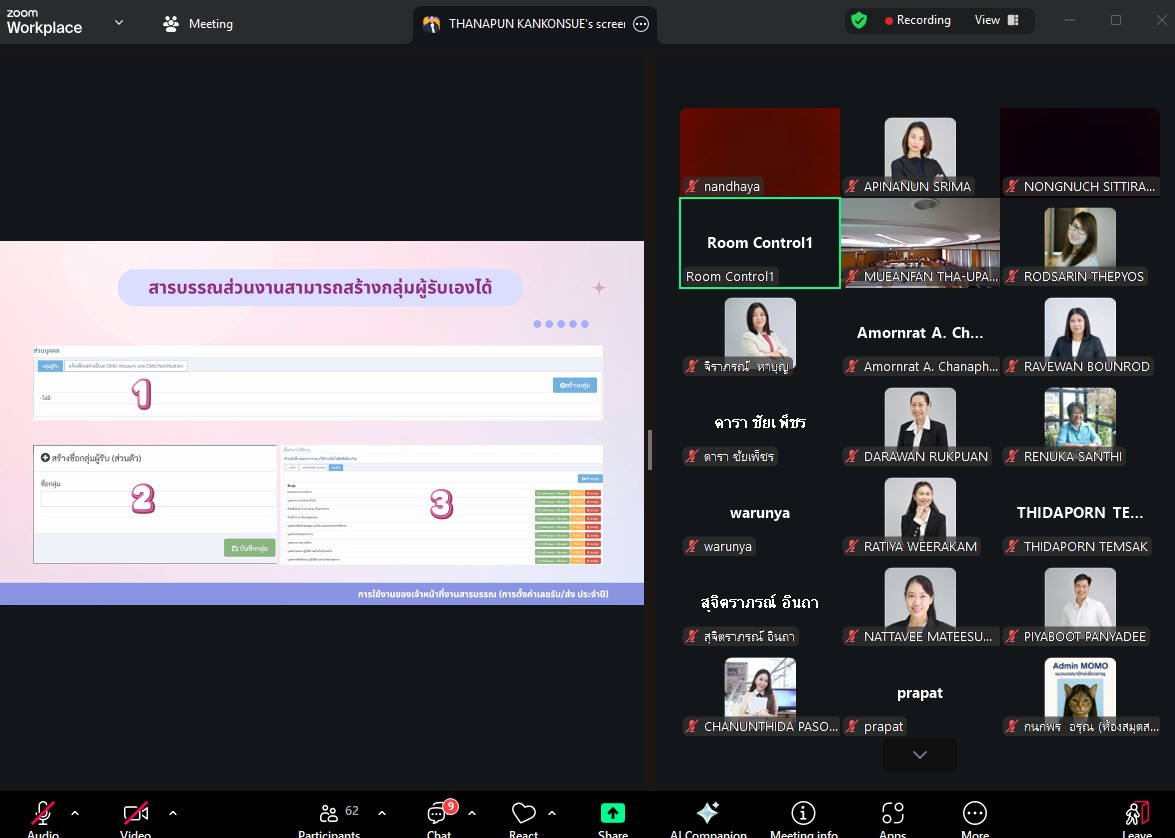Viewport: 1175px width, 838px height.
Task: Click muted mic icon on RAVEWAN BOUNROD tile
Action: click(1012, 367)
